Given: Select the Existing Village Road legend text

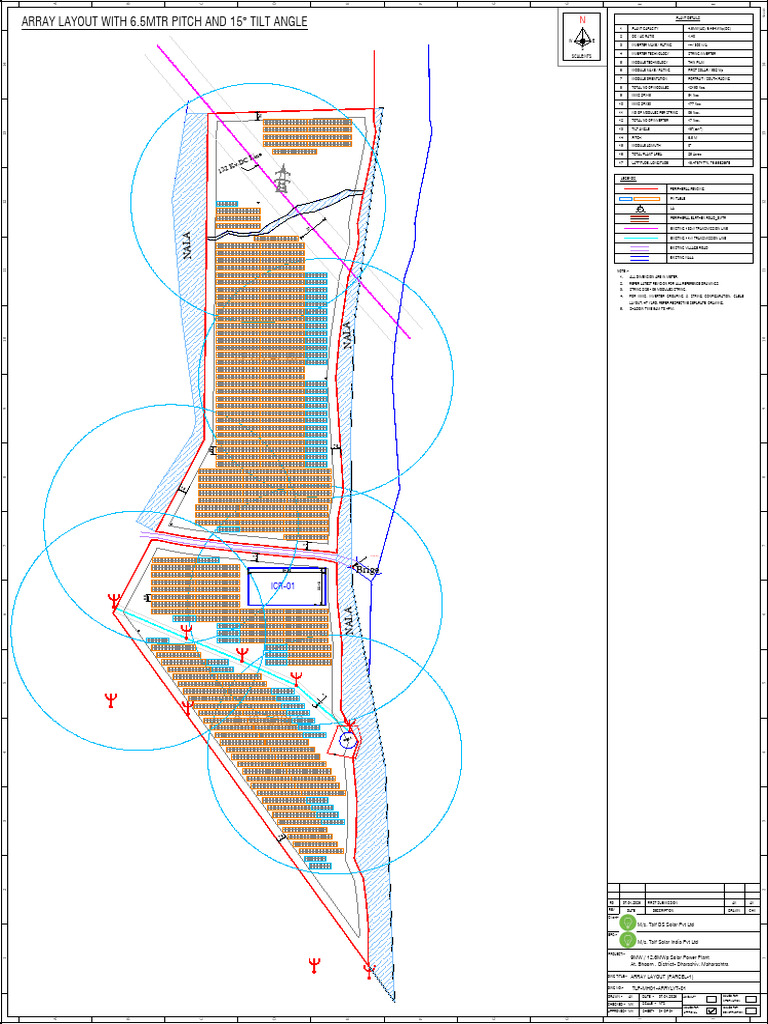Looking at the screenshot, I should pyautogui.click(x=689, y=248).
